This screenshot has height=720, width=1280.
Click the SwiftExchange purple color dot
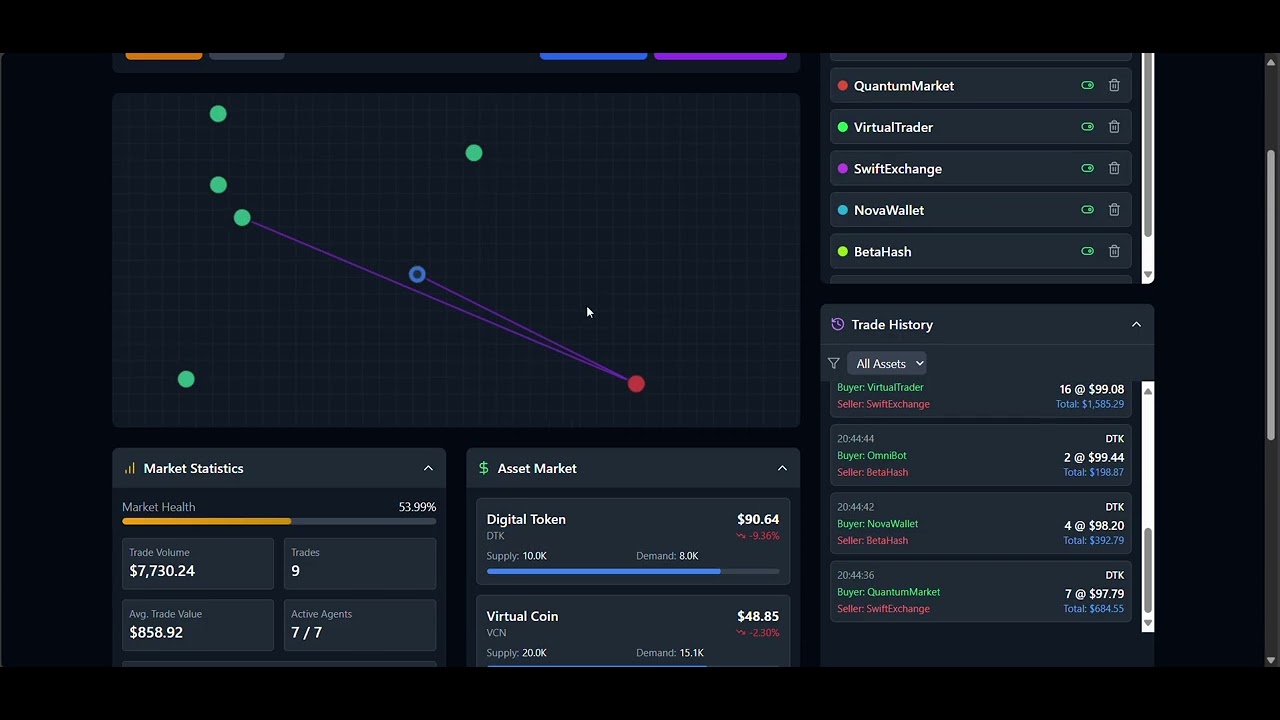point(843,169)
